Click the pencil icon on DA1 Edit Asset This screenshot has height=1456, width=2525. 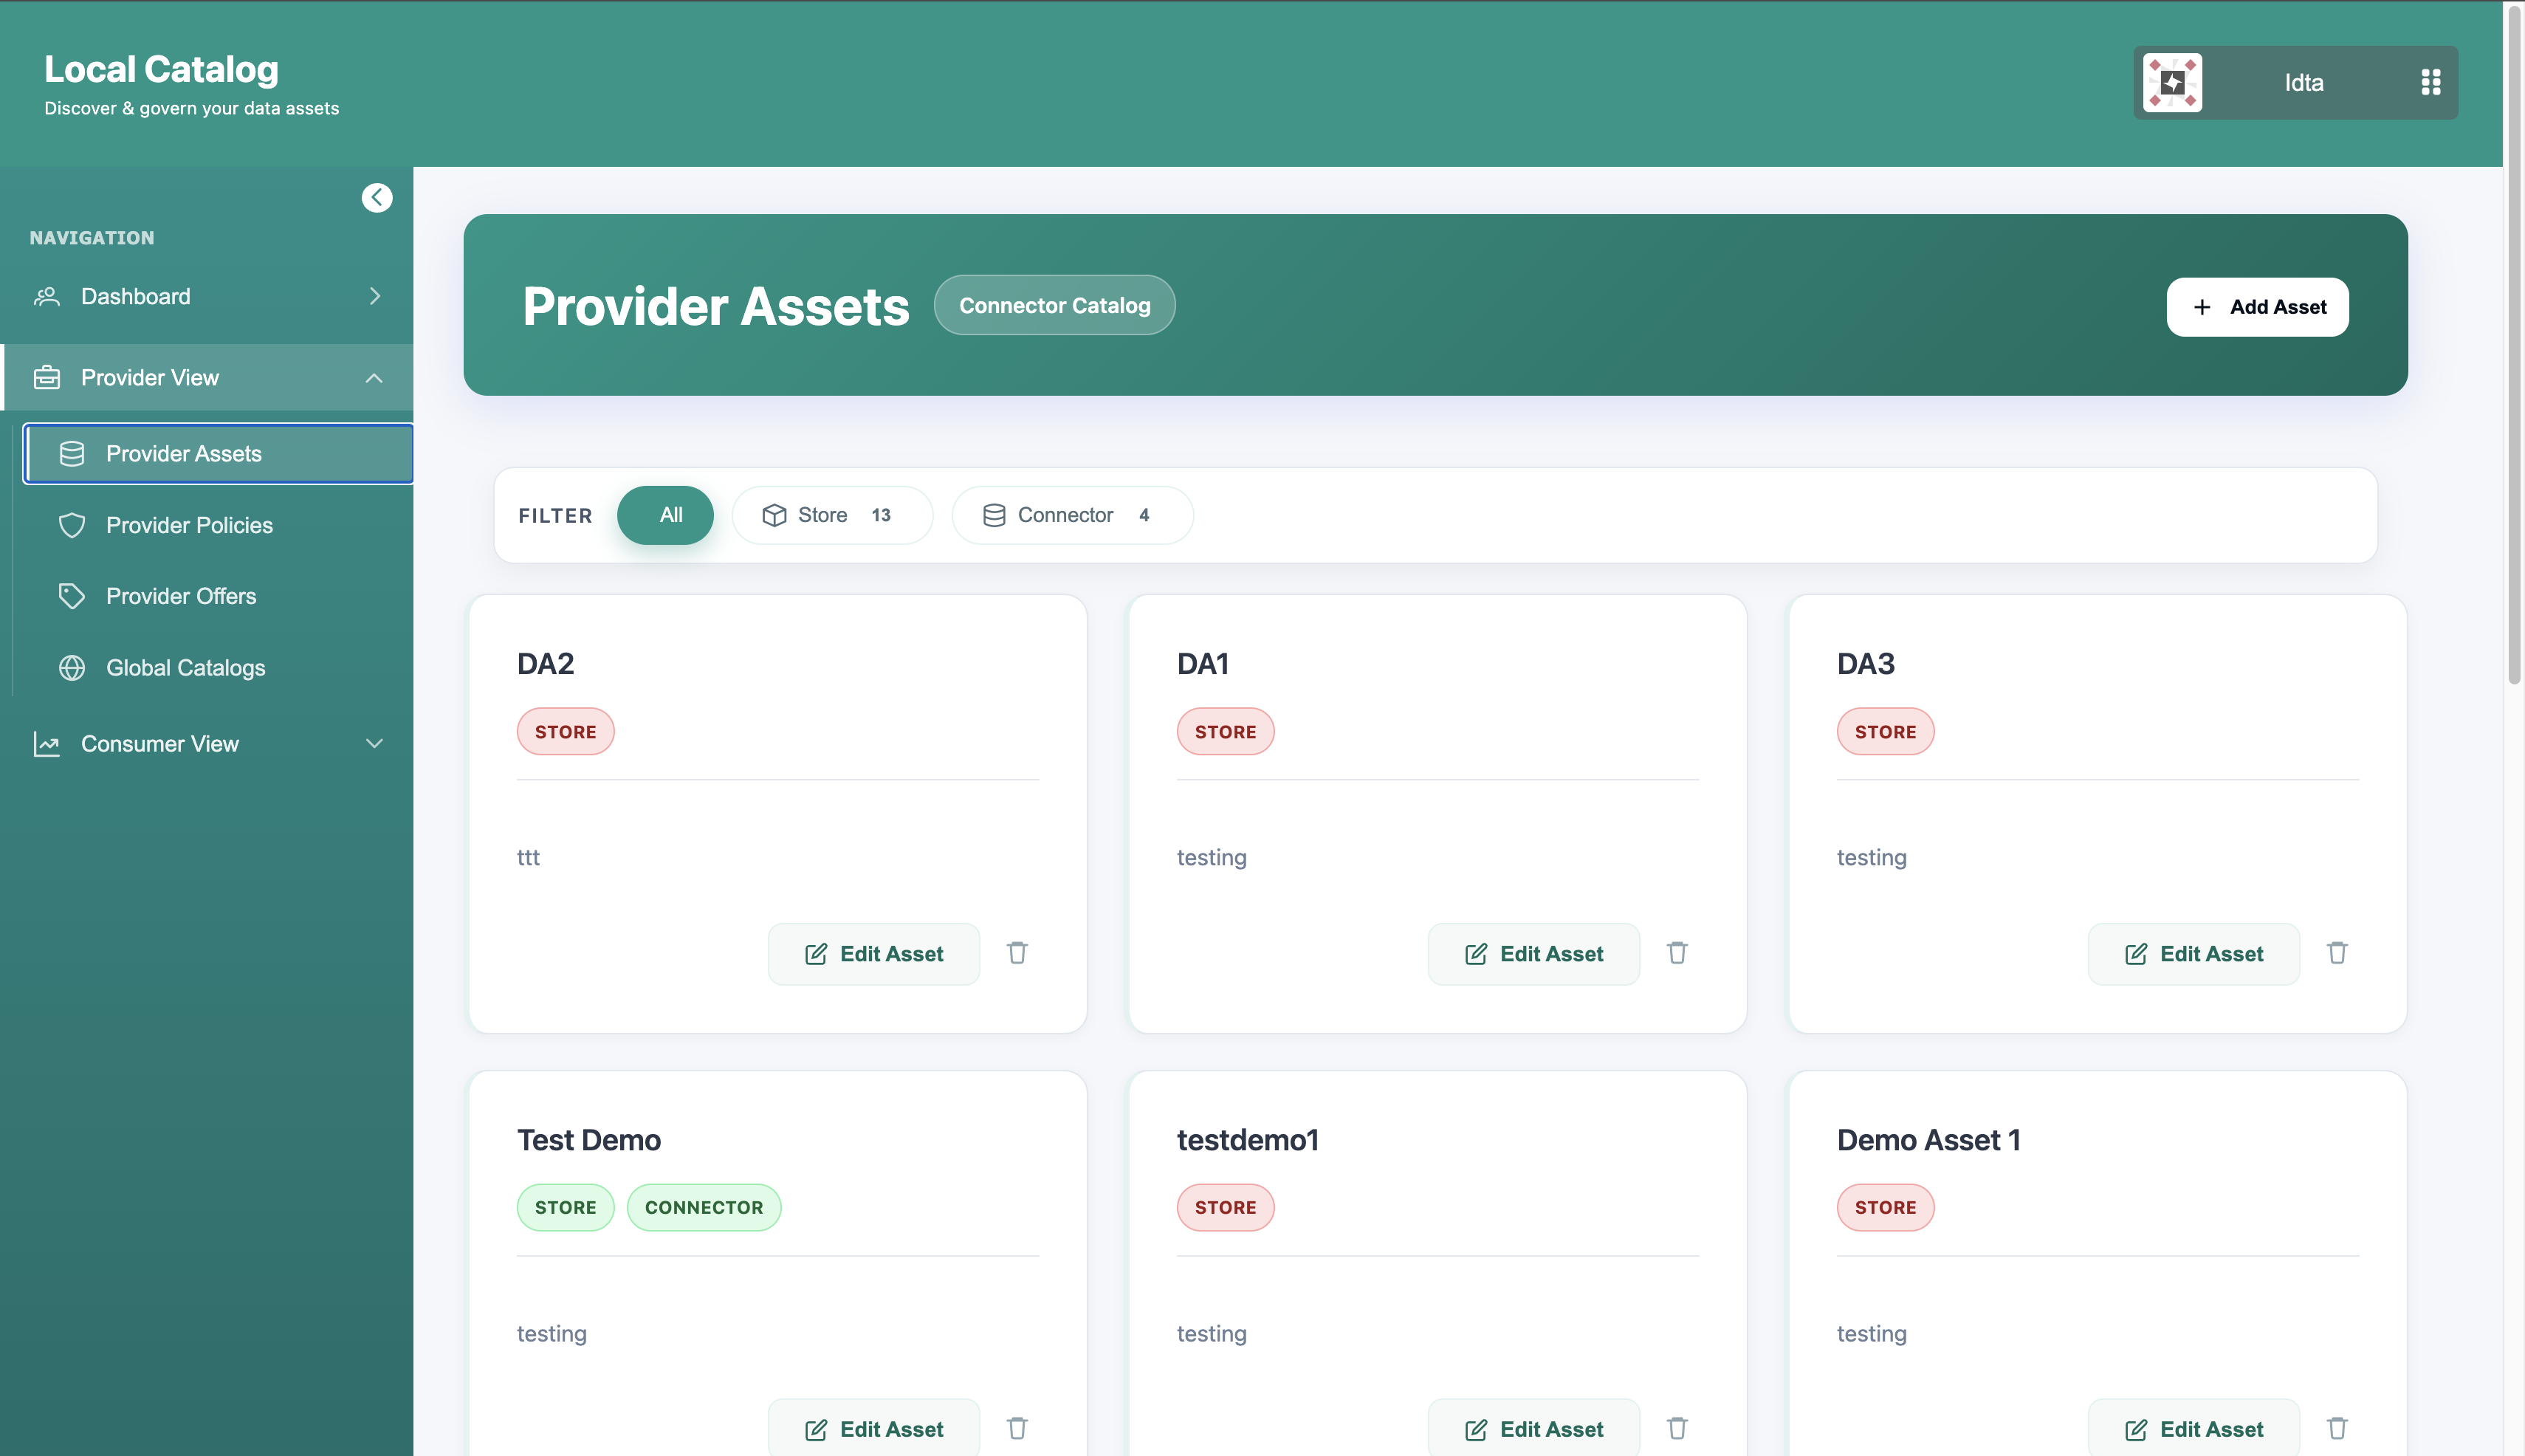point(1476,954)
